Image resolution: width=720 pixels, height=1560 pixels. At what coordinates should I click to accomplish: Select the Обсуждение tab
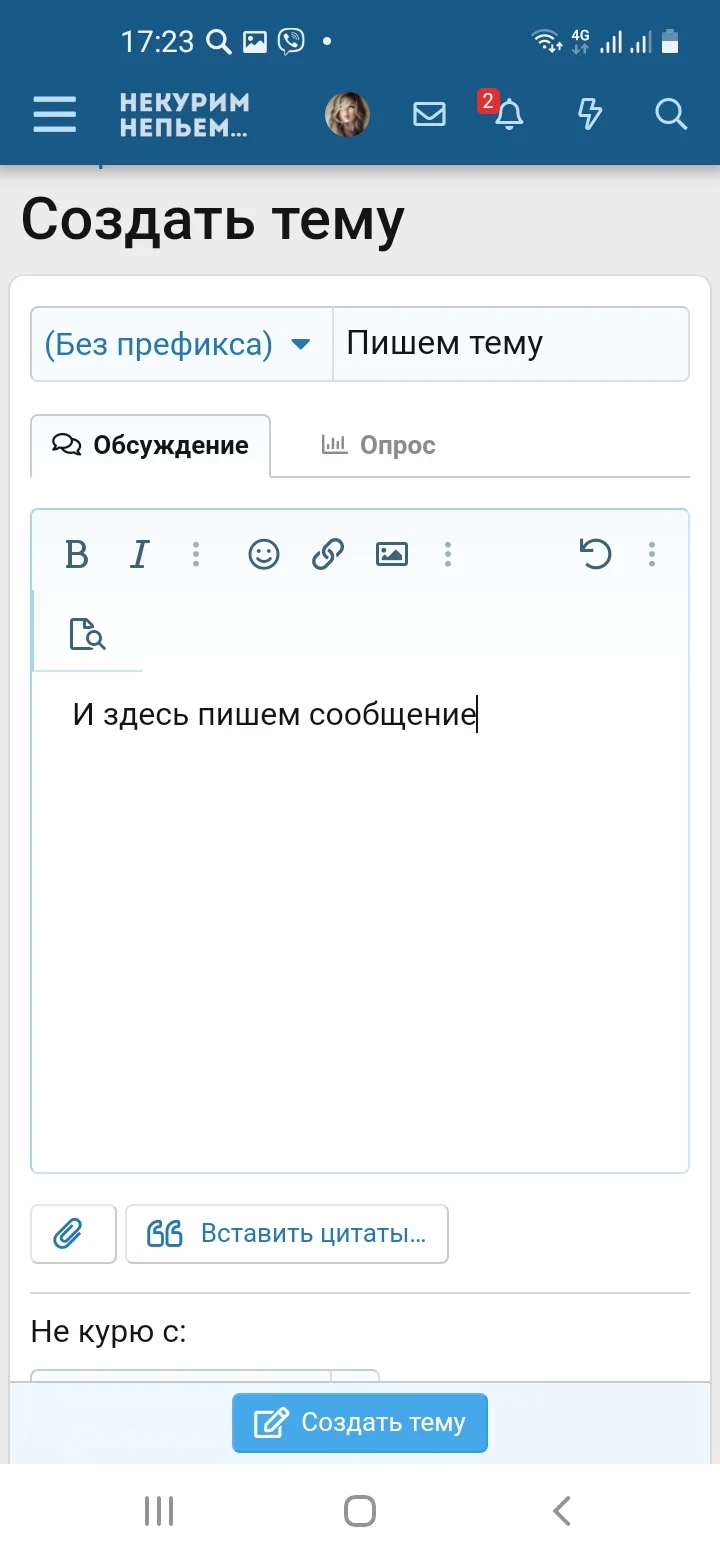point(150,445)
